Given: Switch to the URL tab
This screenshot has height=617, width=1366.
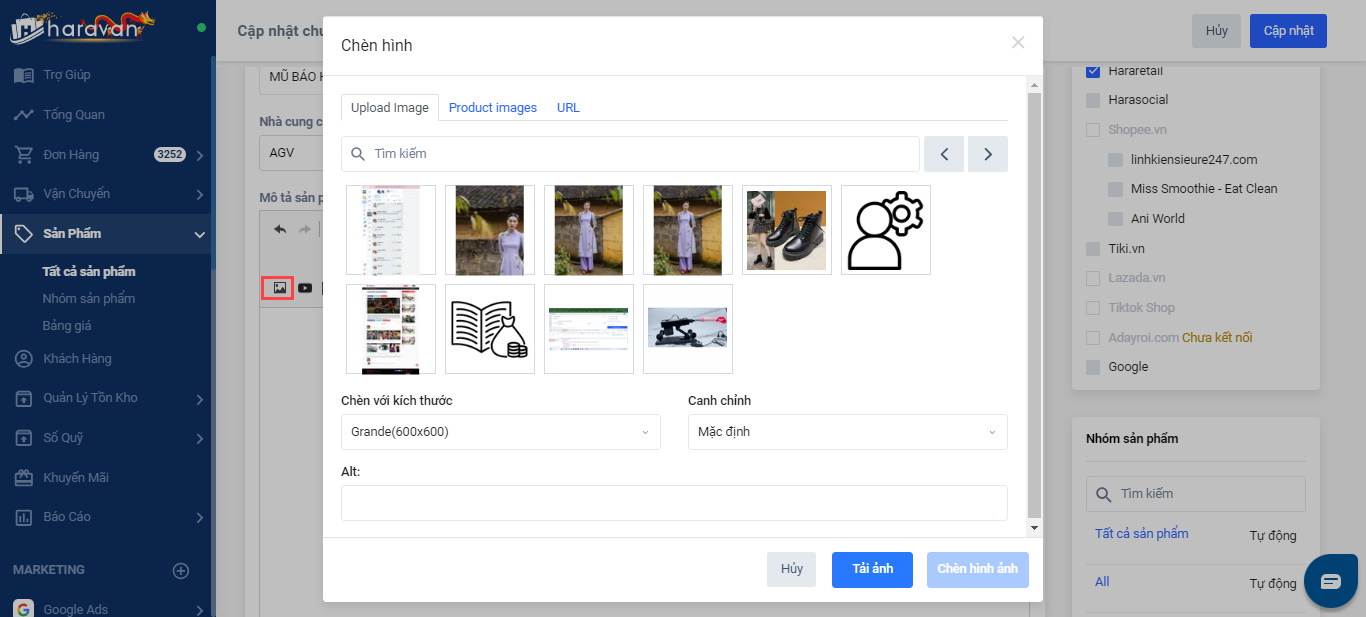Looking at the screenshot, I should pyautogui.click(x=568, y=108).
